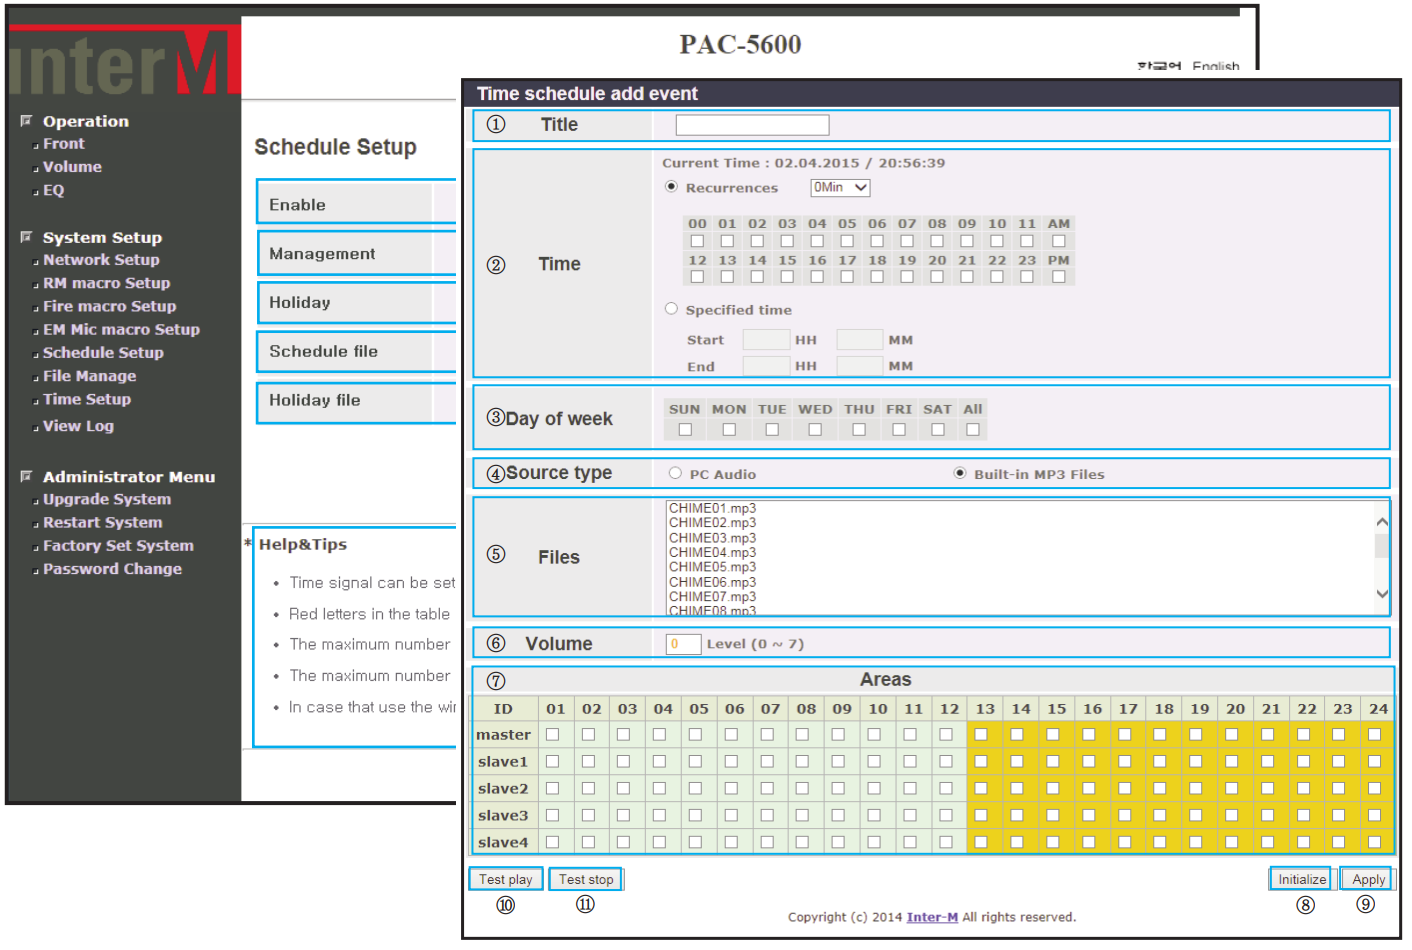
Task: Click the Start MM field
Action: (x=860, y=340)
